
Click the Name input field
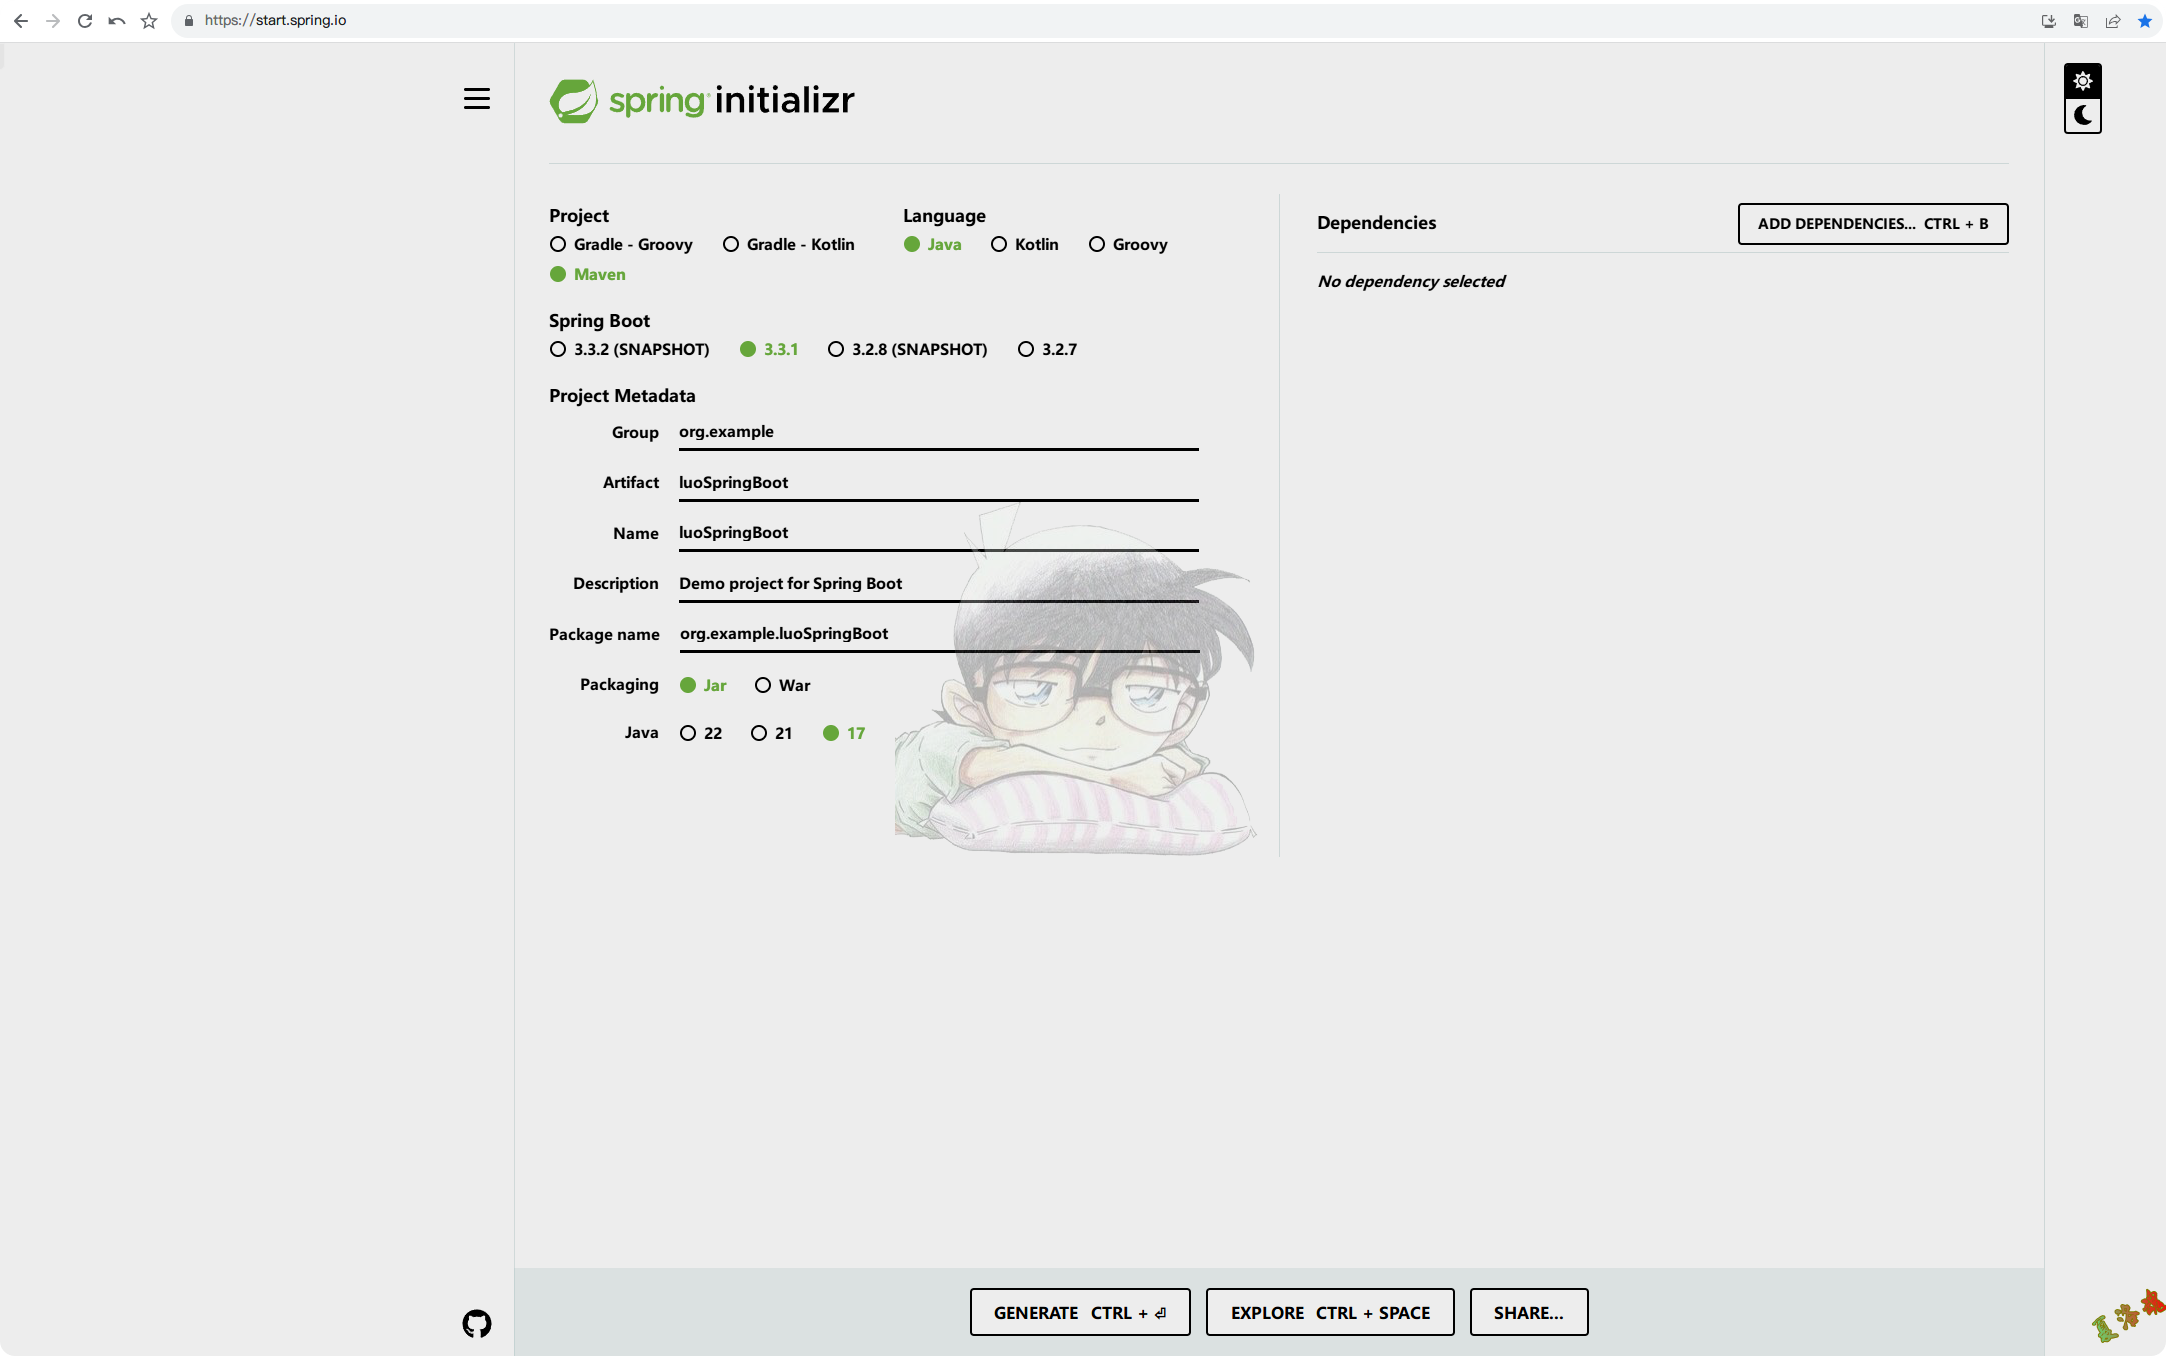coord(938,533)
